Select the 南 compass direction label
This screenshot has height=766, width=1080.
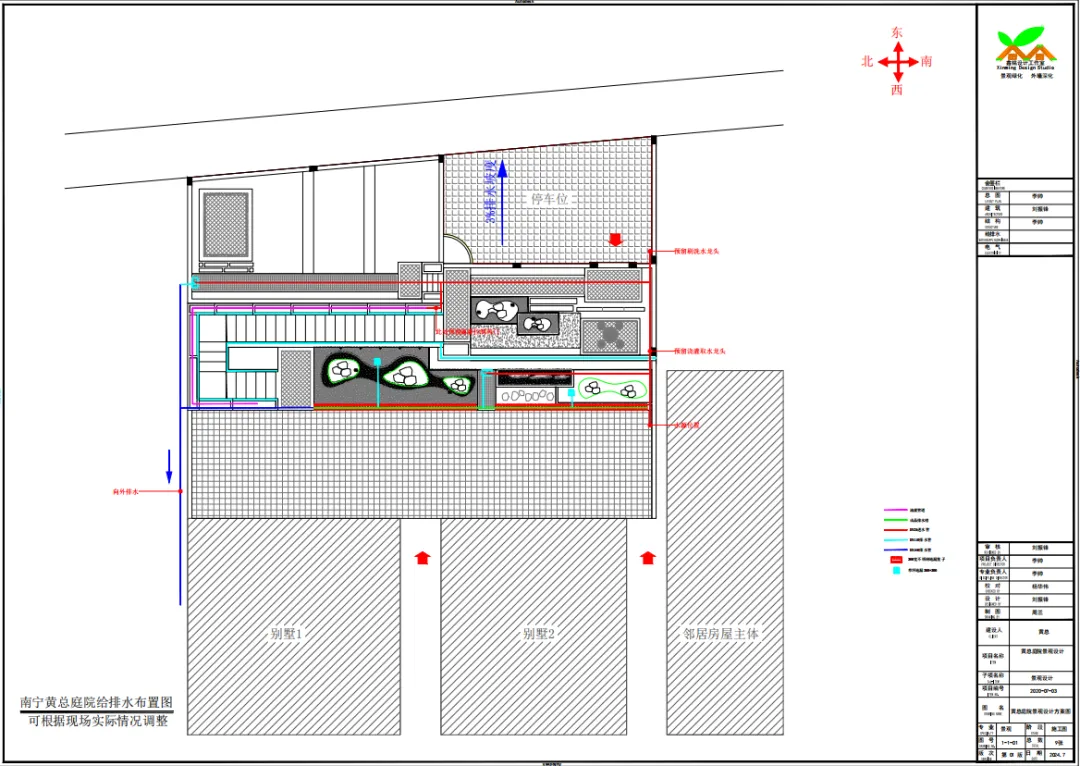(926, 61)
